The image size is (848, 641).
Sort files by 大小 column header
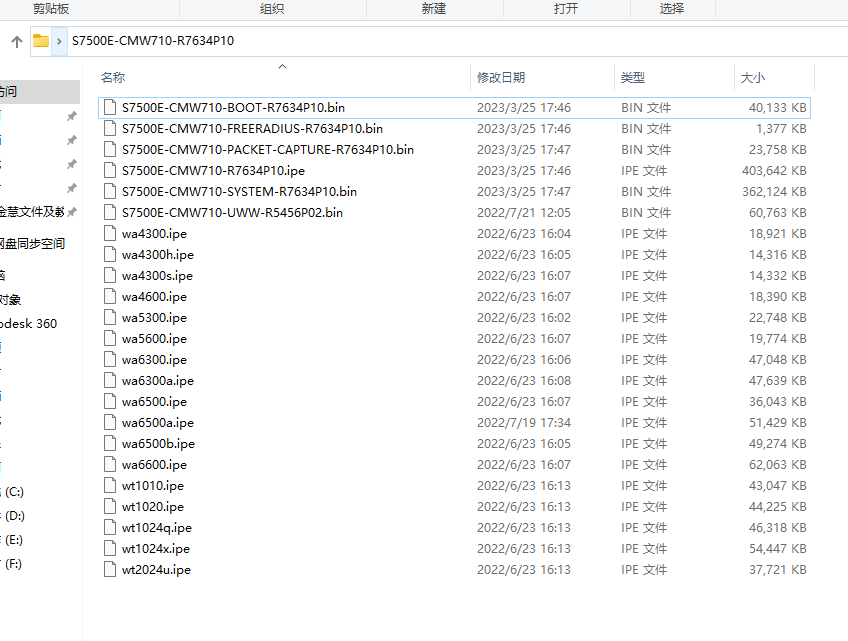click(x=753, y=78)
